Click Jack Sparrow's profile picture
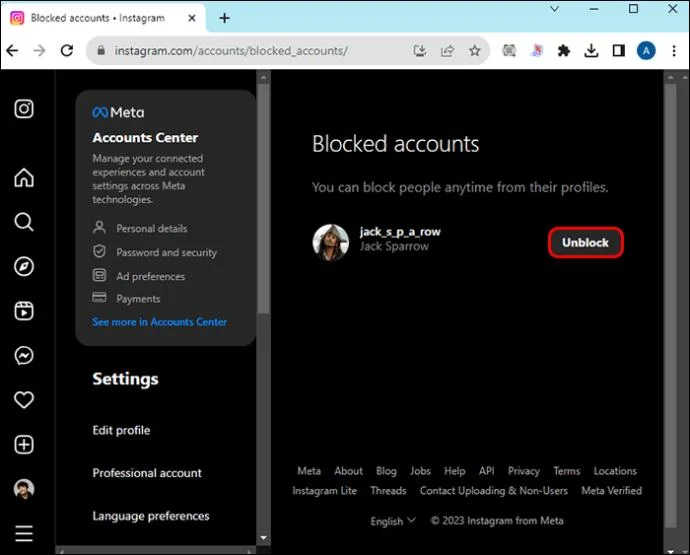Image resolution: width=690 pixels, height=555 pixels. click(330, 240)
